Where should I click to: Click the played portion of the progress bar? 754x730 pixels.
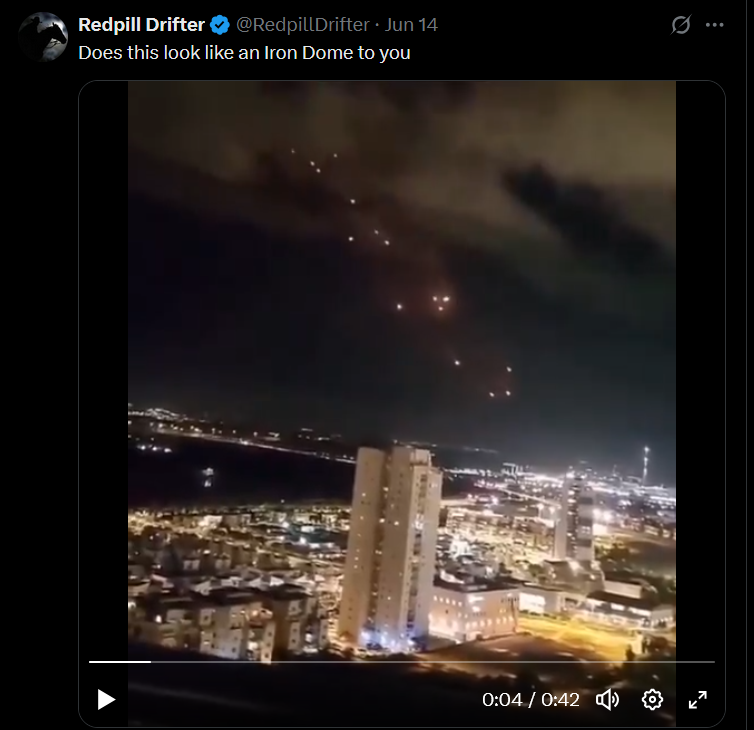click(120, 662)
